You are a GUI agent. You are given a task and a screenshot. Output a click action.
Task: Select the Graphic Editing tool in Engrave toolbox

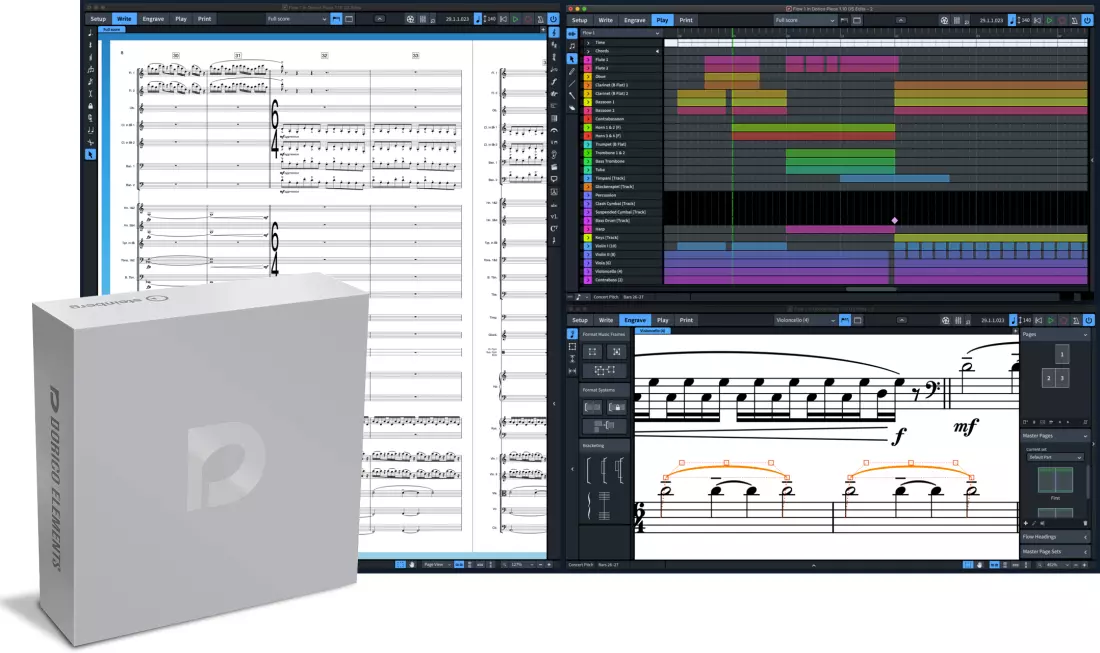[572, 333]
